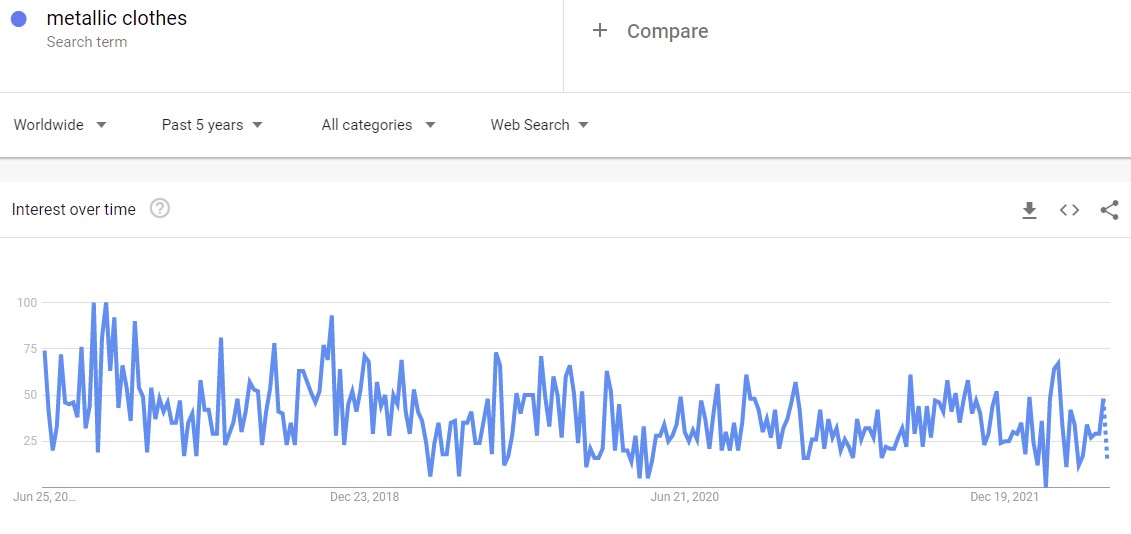This screenshot has width=1131, height=534.
Task: Click the blue term color dot
Action: pos(18,19)
